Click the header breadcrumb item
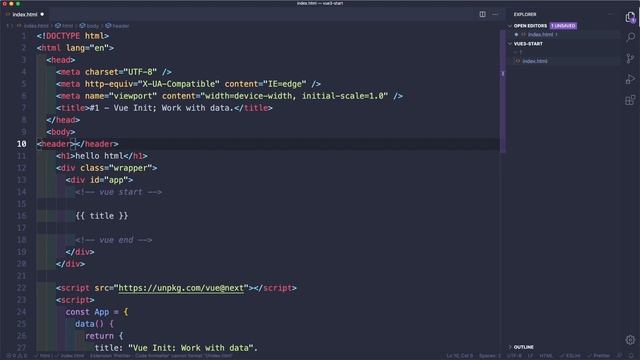 pyautogui.click(x=117, y=26)
